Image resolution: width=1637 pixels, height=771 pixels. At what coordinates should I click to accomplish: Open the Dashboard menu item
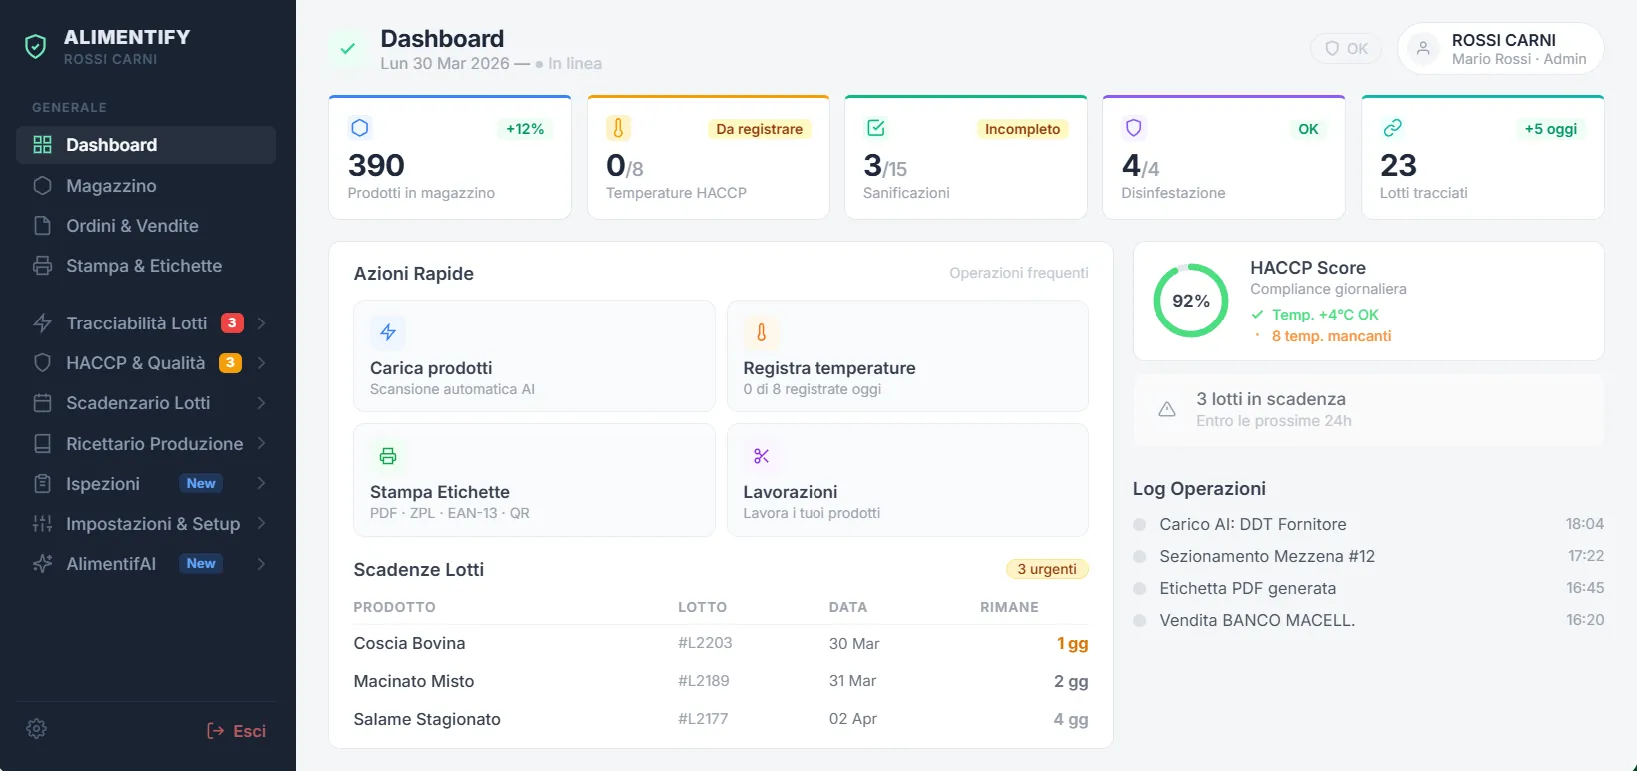pyautogui.click(x=146, y=145)
